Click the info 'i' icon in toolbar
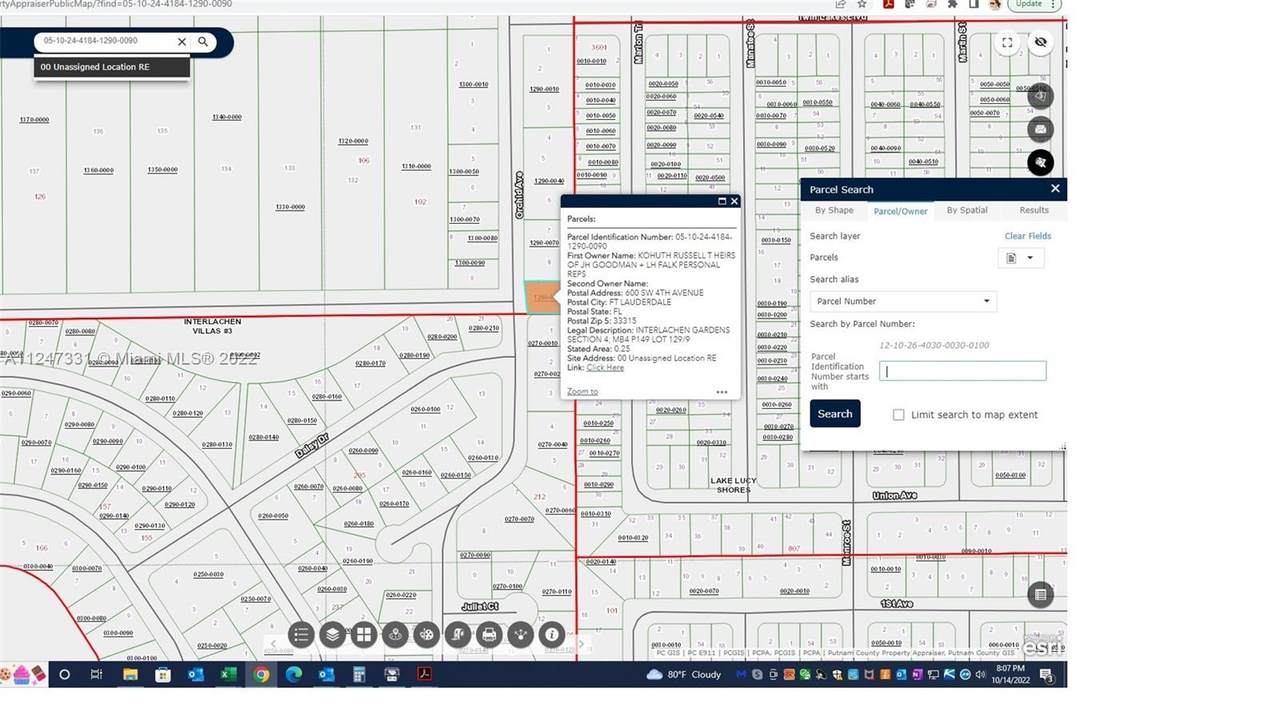Viewport: 1280px width, 719px height. 551,634
